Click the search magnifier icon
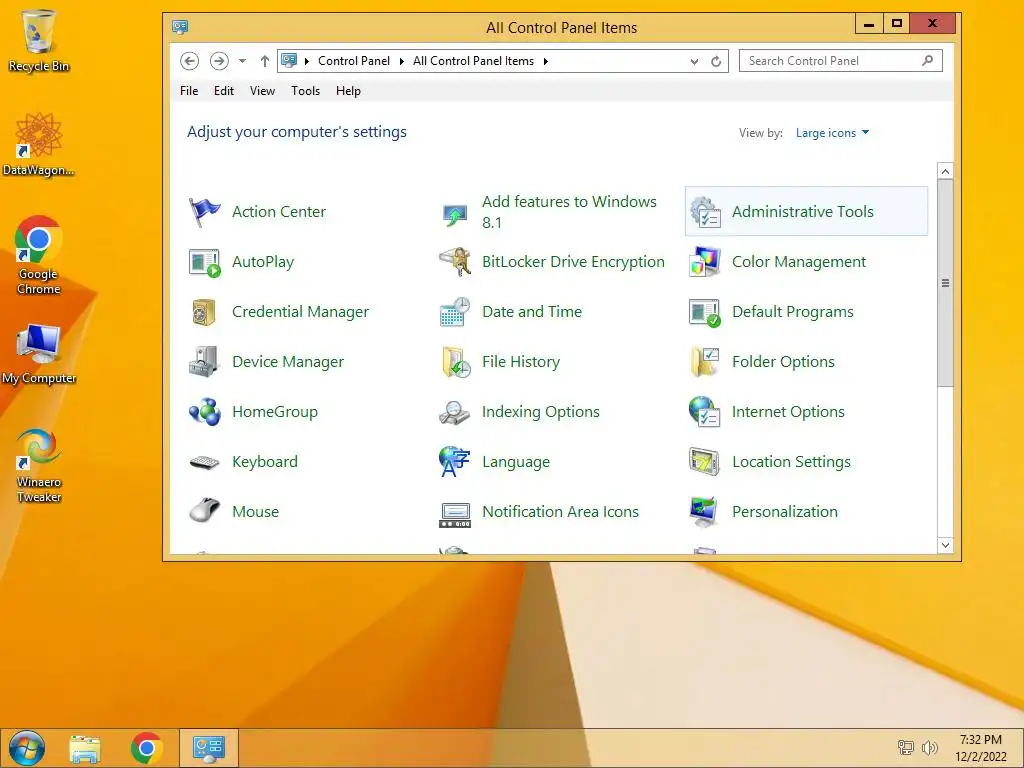Viewport: 1024px width, 768px height. tap(927, 61)
